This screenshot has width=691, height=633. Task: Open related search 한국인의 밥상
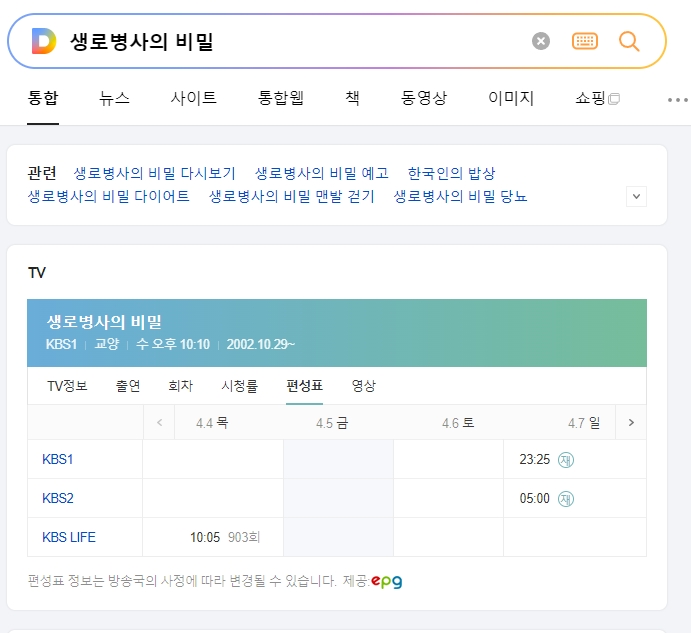451,173
